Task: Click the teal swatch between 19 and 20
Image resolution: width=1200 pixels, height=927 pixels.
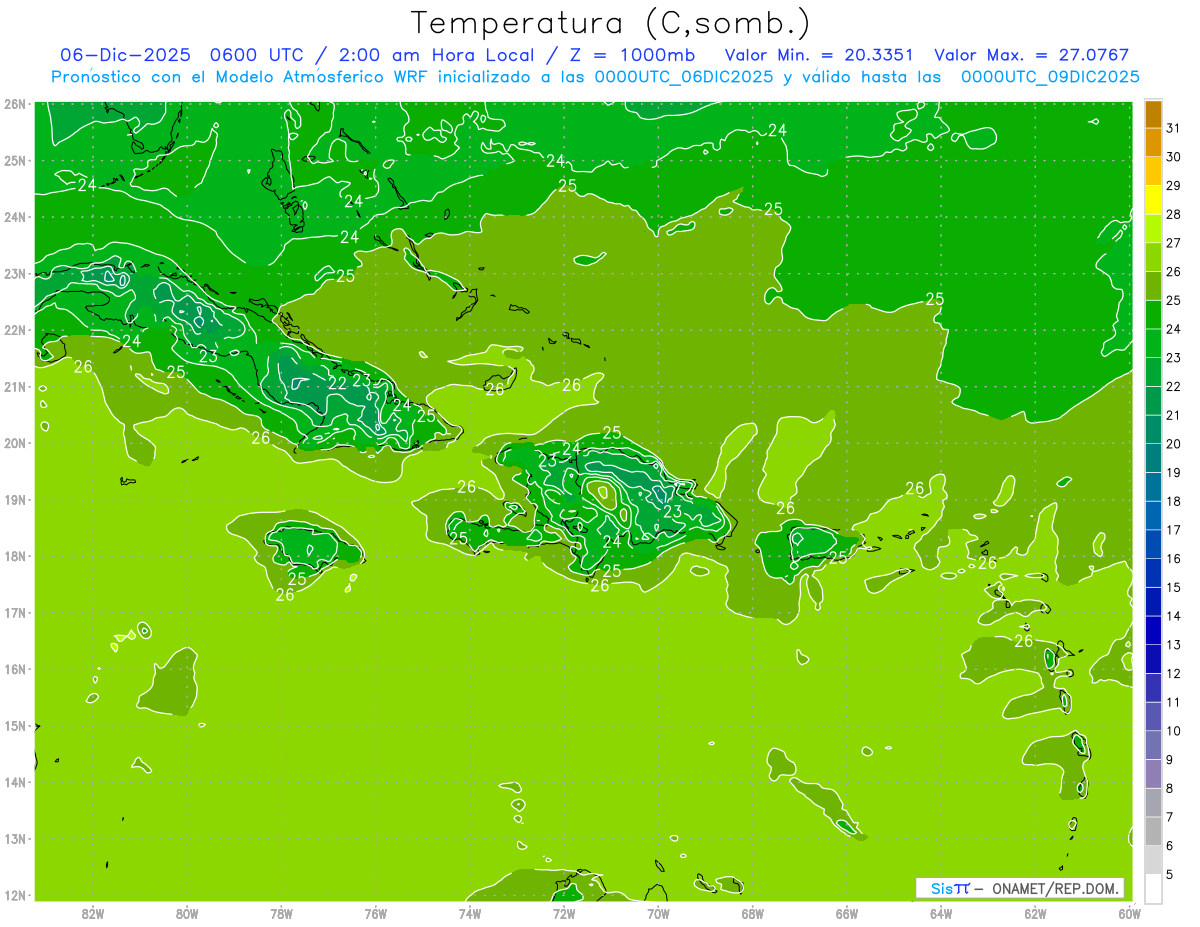Action: coord(1153,459)
